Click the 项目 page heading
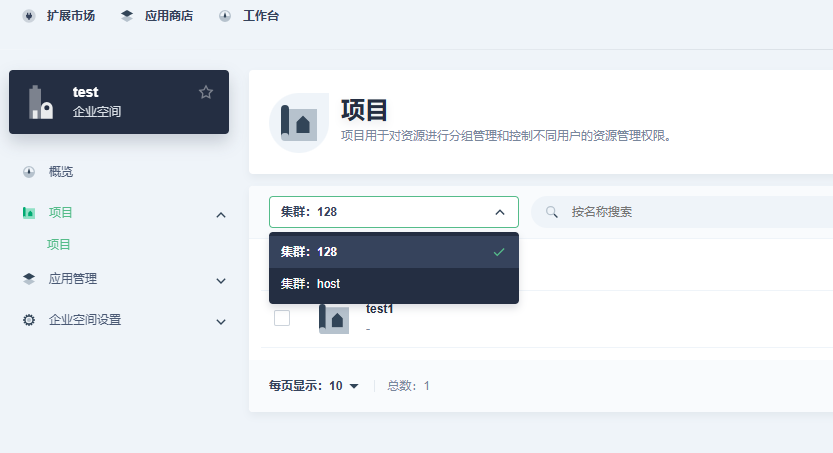Viewport: 833px width, 453px height. click(x=364, y=110)
